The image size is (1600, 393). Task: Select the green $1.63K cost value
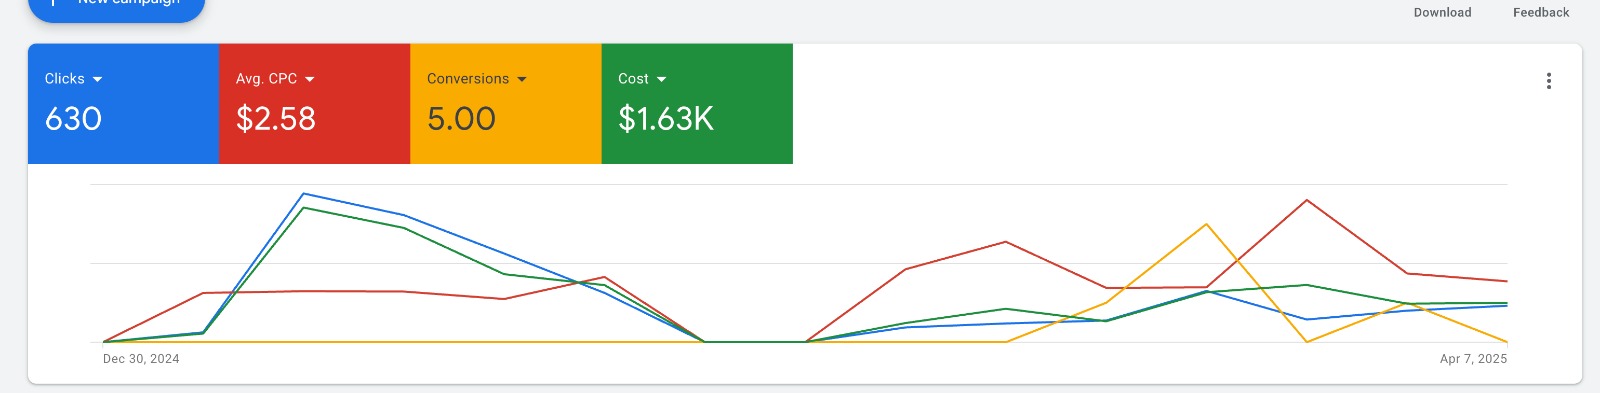tap(666, 119)
